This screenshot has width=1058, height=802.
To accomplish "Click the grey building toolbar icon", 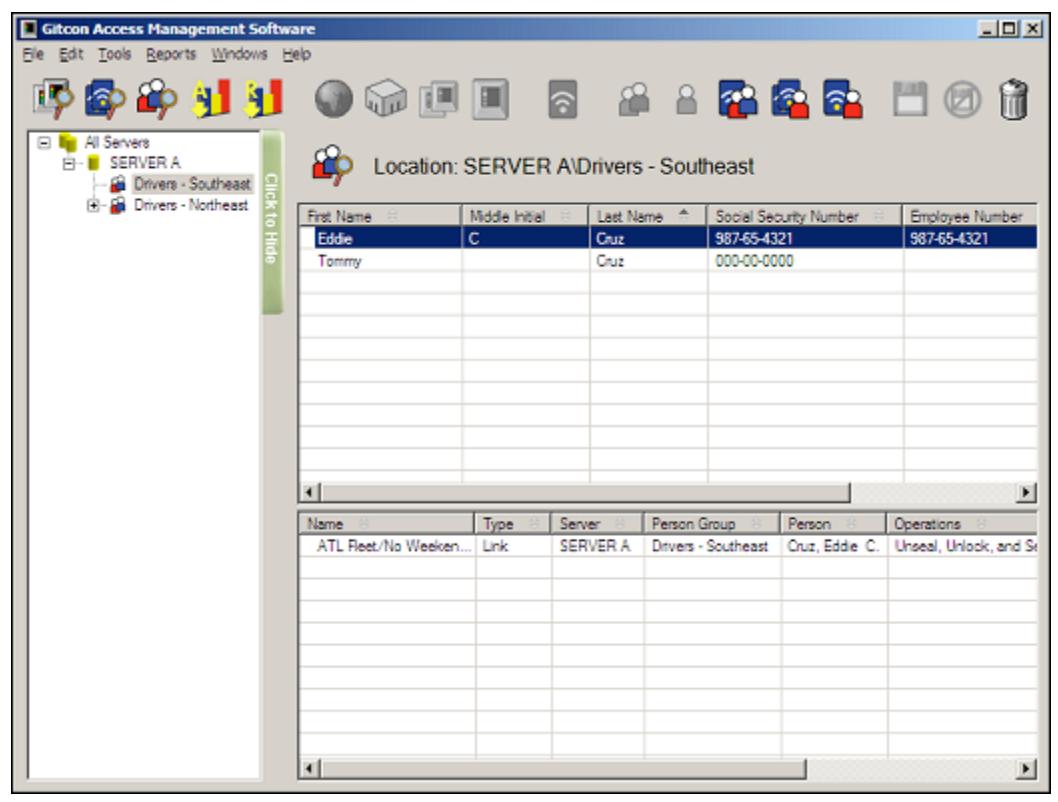I will [x=386, y=99].
